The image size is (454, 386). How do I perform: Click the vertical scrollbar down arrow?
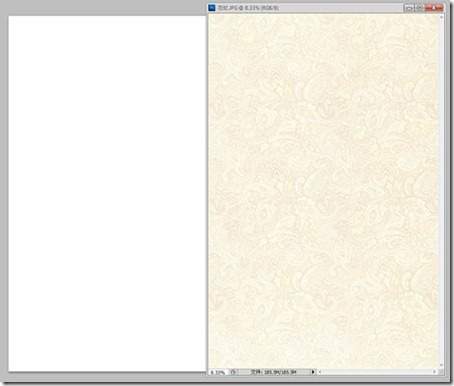(442, 365)
